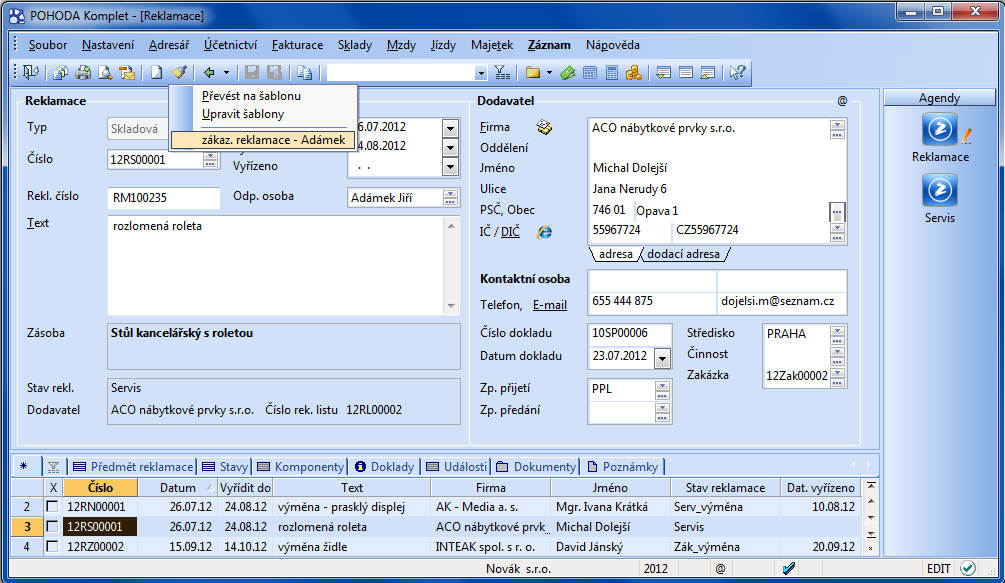Viewport: 1005px width, 583px height.
Task: Switch to Předmět reklamace tab
Action: coord(133,466)
